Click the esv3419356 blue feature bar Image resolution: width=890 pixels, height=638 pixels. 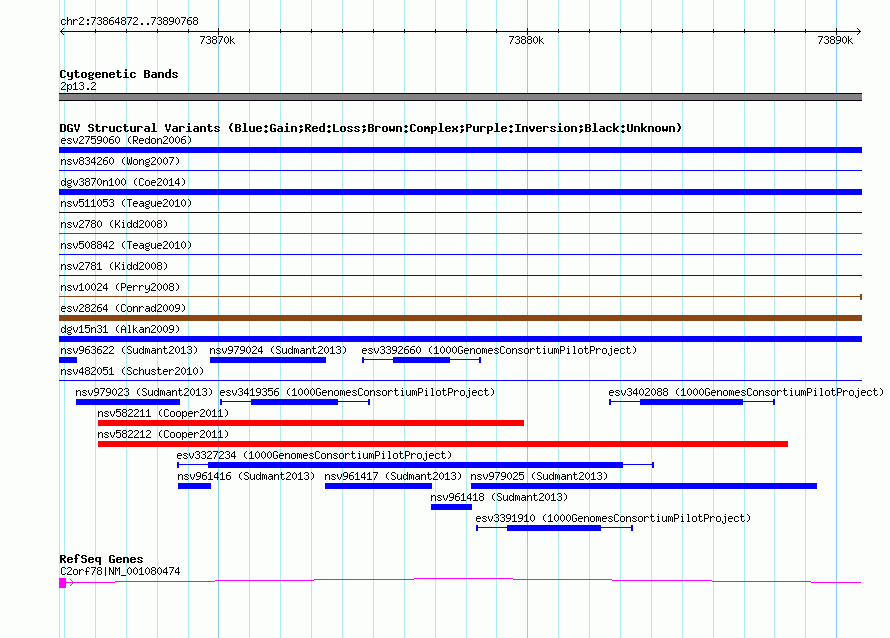pyautogui.click(x=295, y=402)
